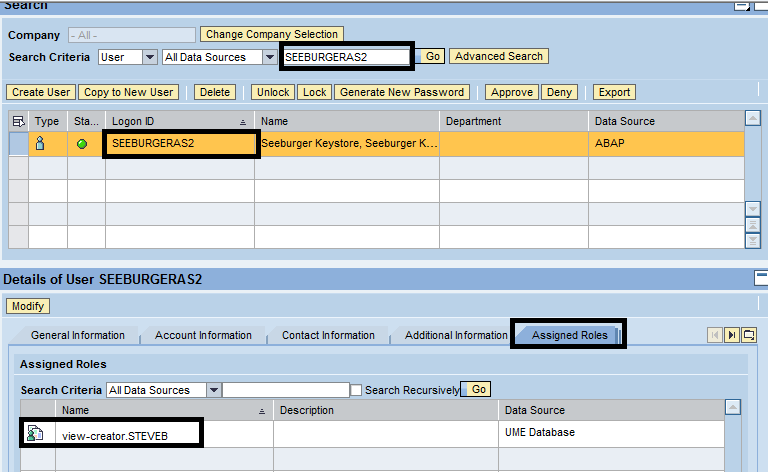Switch to the General Information tab

pos(78,335)
